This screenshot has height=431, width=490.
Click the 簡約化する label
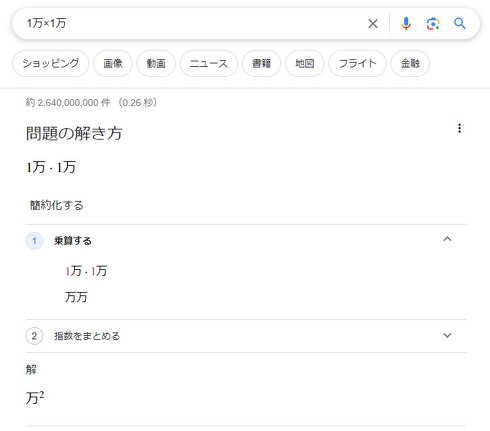[57, 205]
